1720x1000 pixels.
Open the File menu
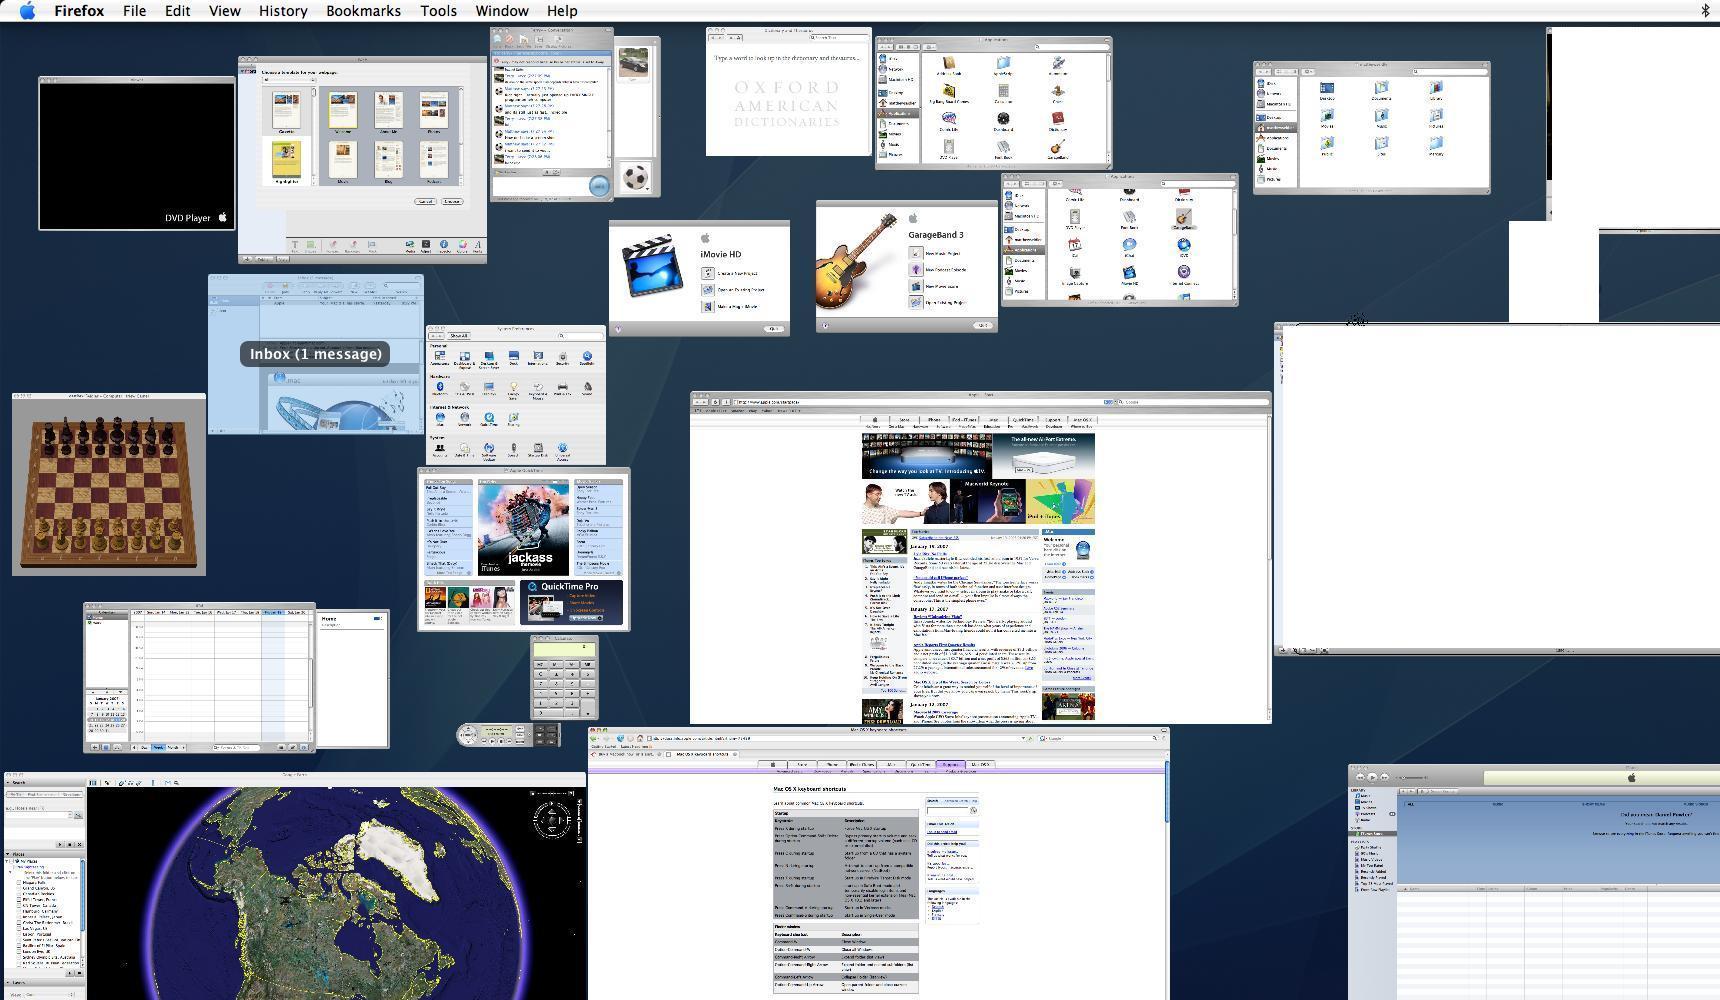point(134,11)
